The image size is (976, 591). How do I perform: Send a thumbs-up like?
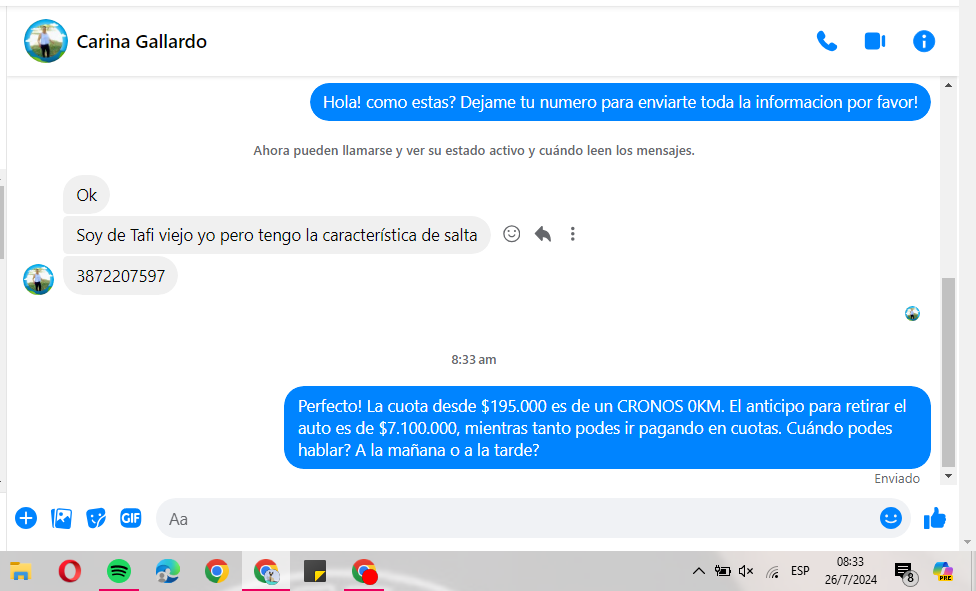pyautogui.click(x=935, y=518)
